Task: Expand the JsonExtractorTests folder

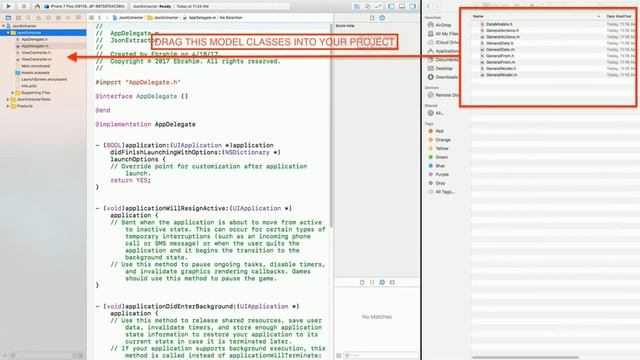Action: (x=8, y=99)
